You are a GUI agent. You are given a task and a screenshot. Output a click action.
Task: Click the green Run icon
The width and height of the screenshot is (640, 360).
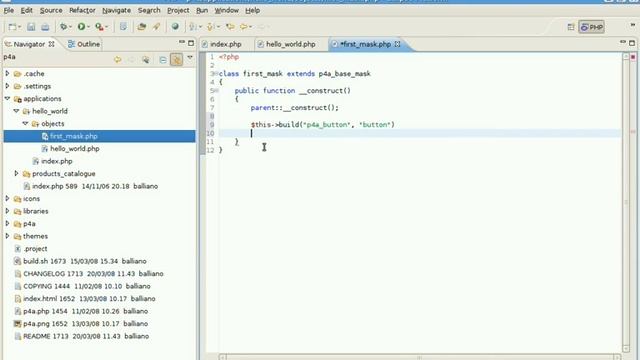81,27
